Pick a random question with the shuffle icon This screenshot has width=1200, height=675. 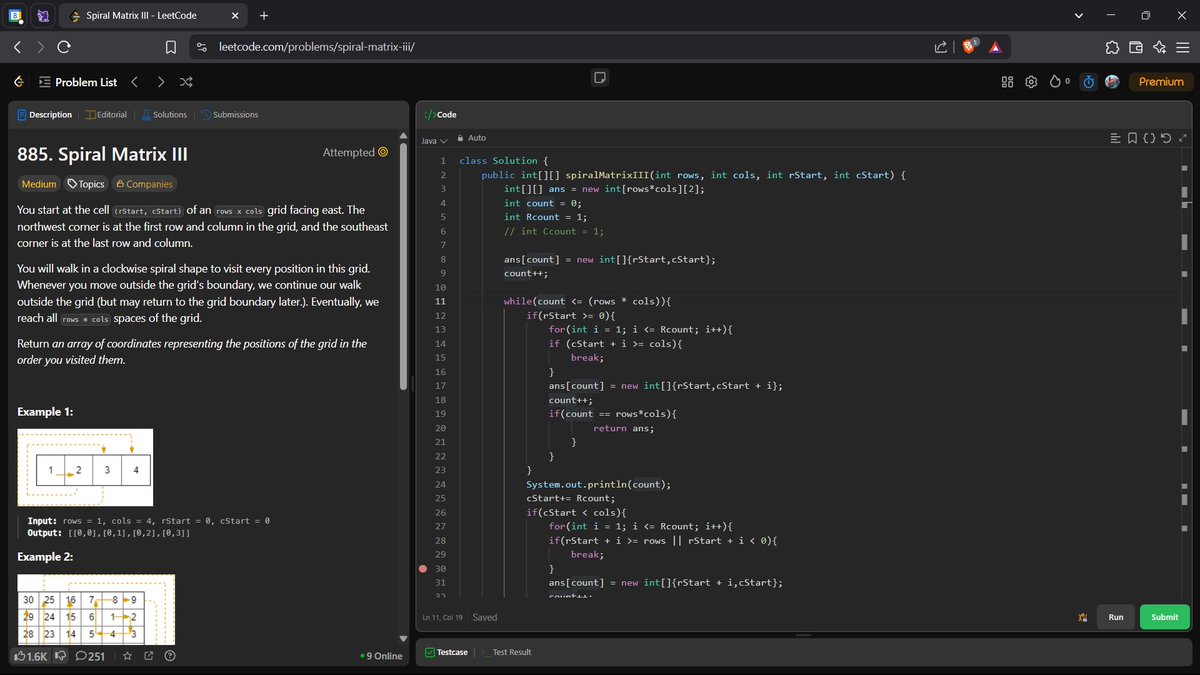pos(184,82)
